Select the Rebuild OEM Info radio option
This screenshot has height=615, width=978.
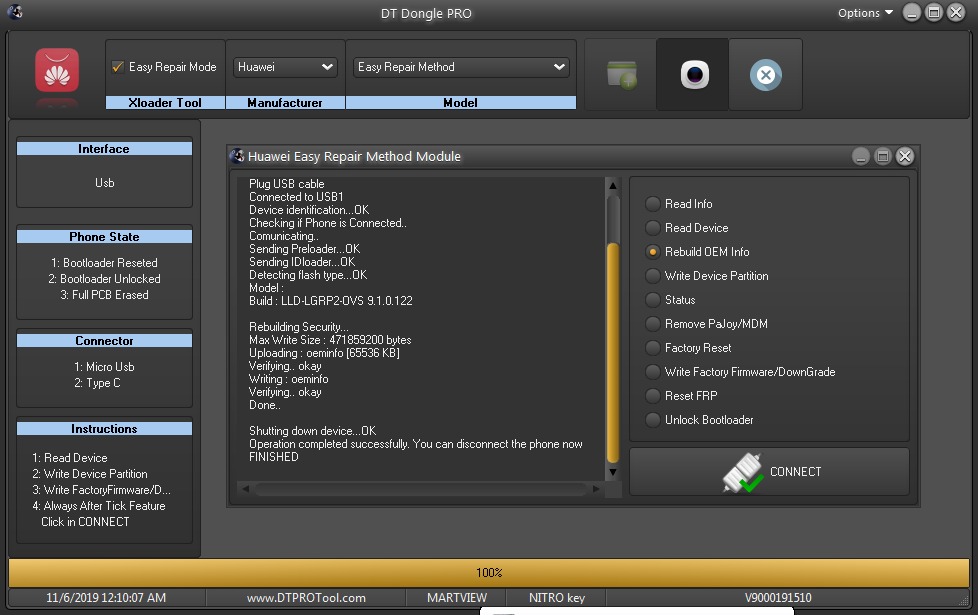click(652, 252)
